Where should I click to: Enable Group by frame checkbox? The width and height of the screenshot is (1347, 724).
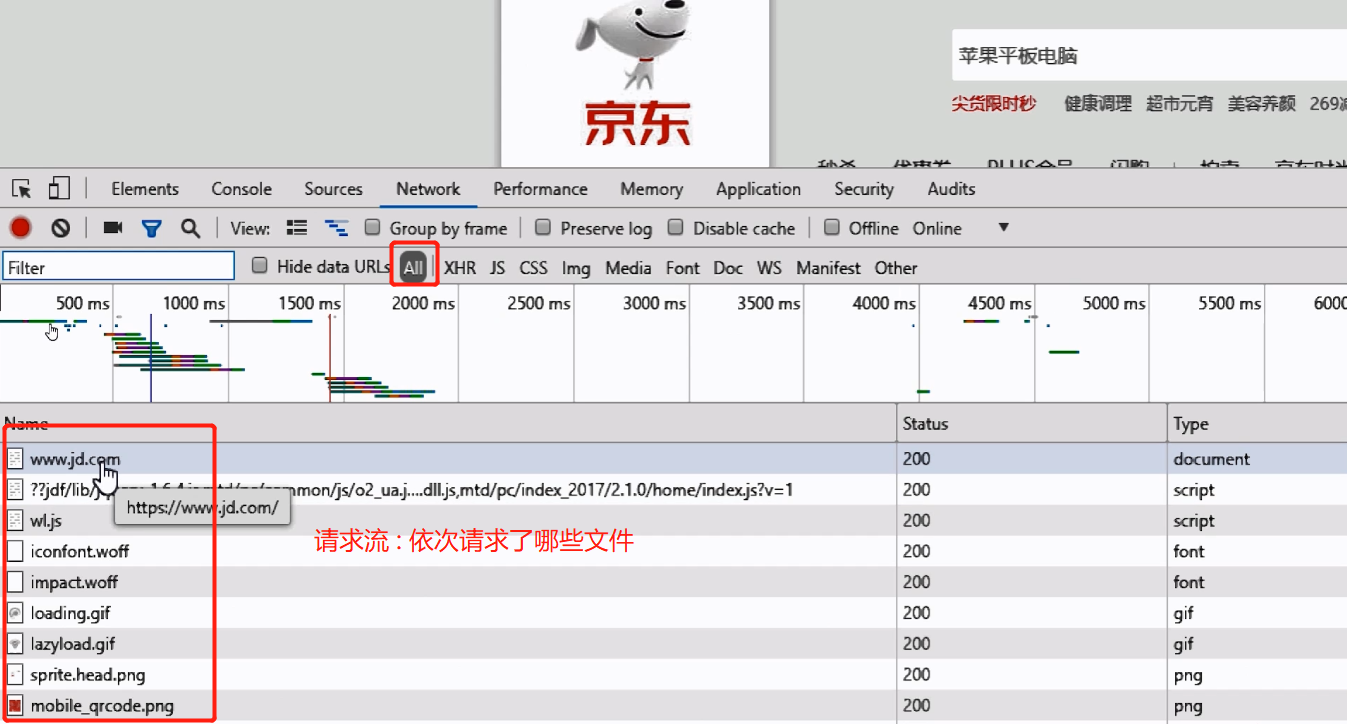pyautogui.click(x=372, y=227)
